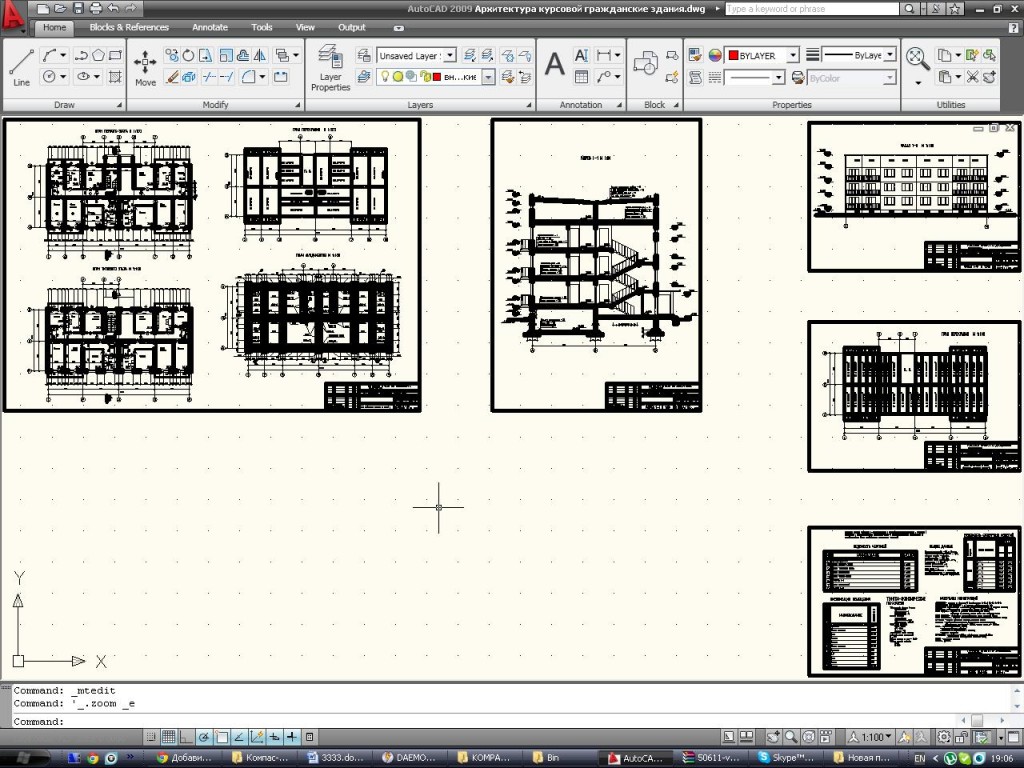Pick the Polyline tool
The width and height of the screenshot is (1024, 768).
click(81, 56)
